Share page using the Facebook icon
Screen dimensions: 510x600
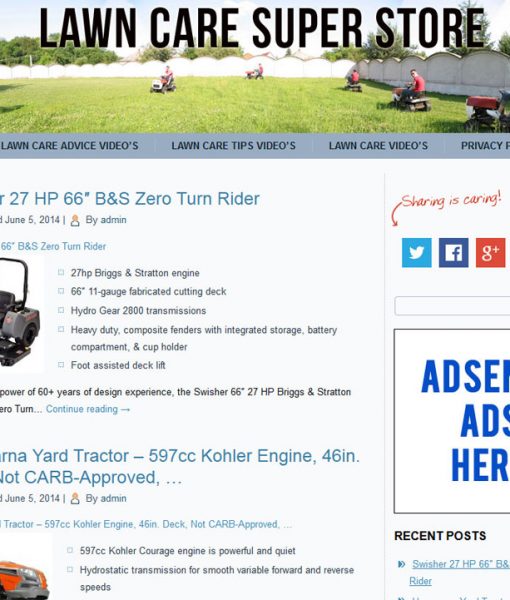click(453, 253)
